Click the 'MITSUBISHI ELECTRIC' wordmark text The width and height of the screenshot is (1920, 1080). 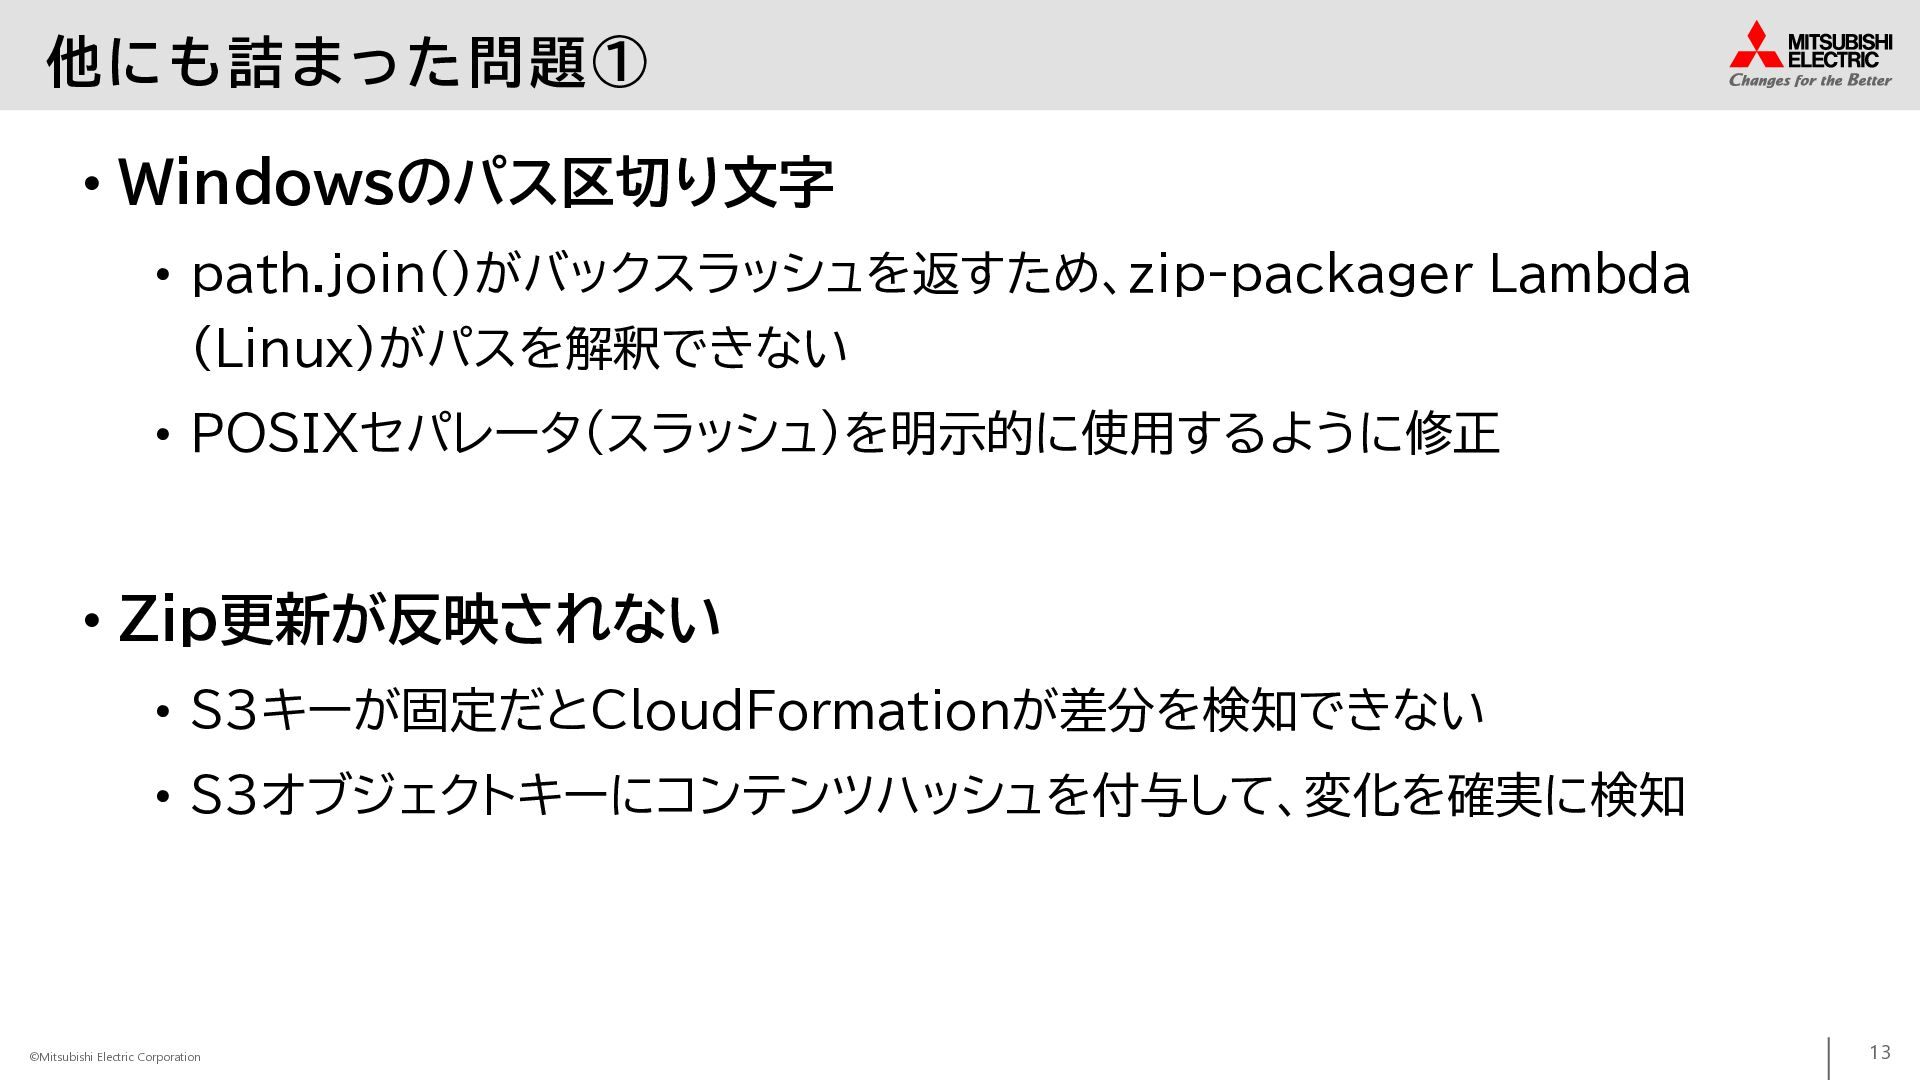[x=1839, y=50]
